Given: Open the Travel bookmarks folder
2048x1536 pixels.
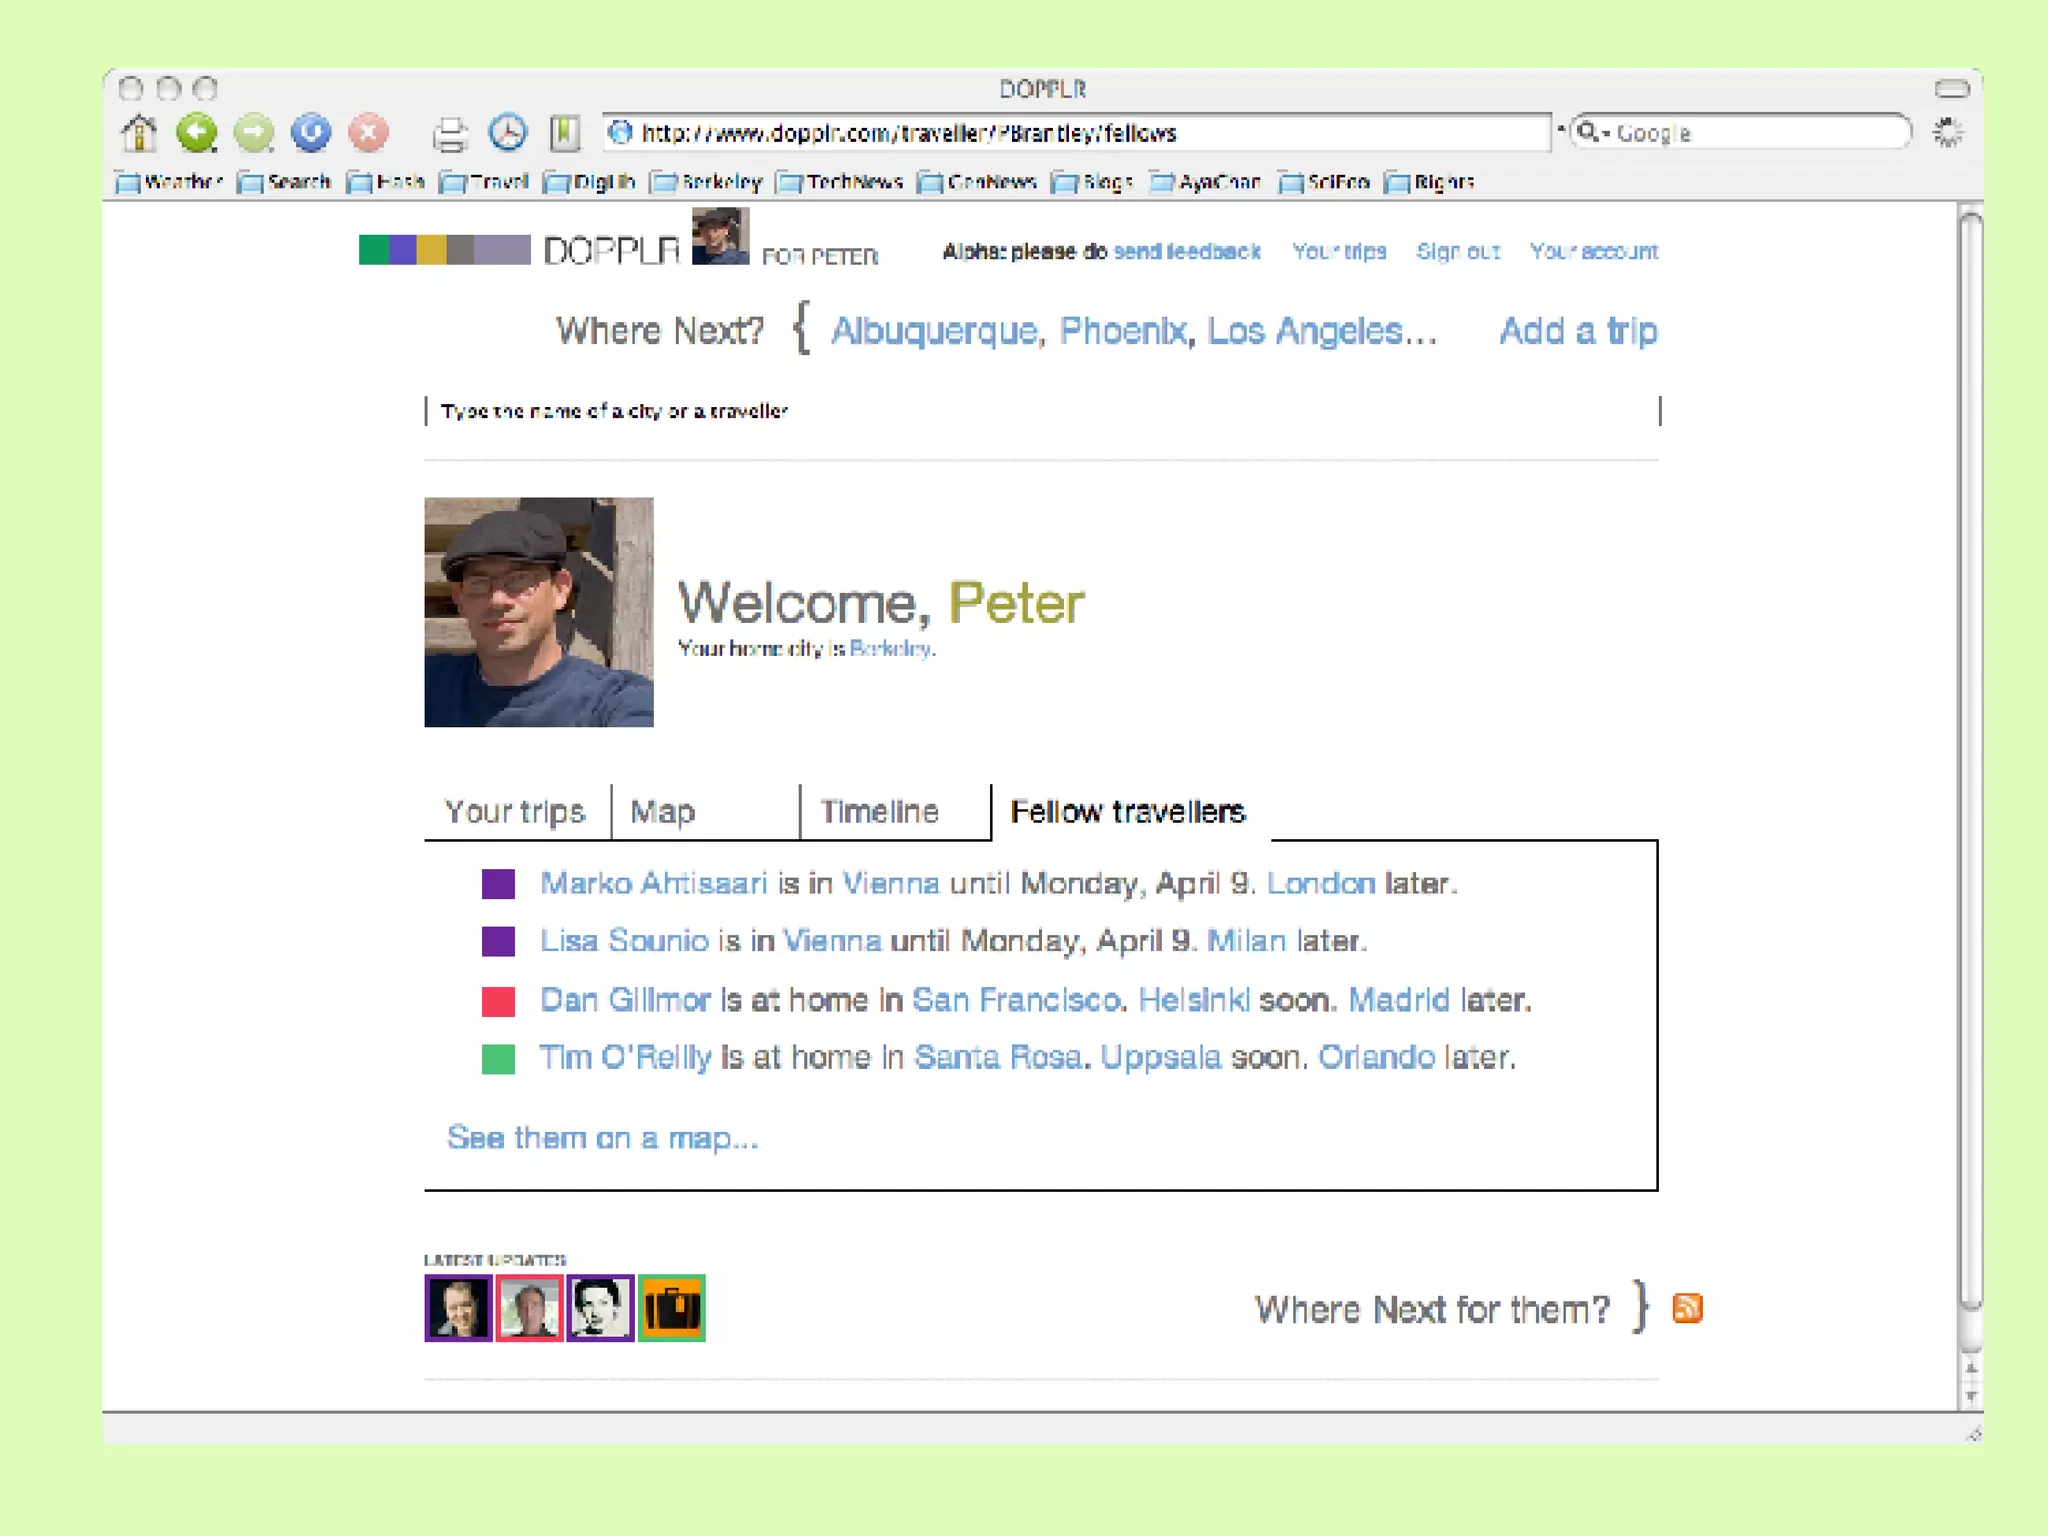Looking at the screenshot, I should coord(485,182).
